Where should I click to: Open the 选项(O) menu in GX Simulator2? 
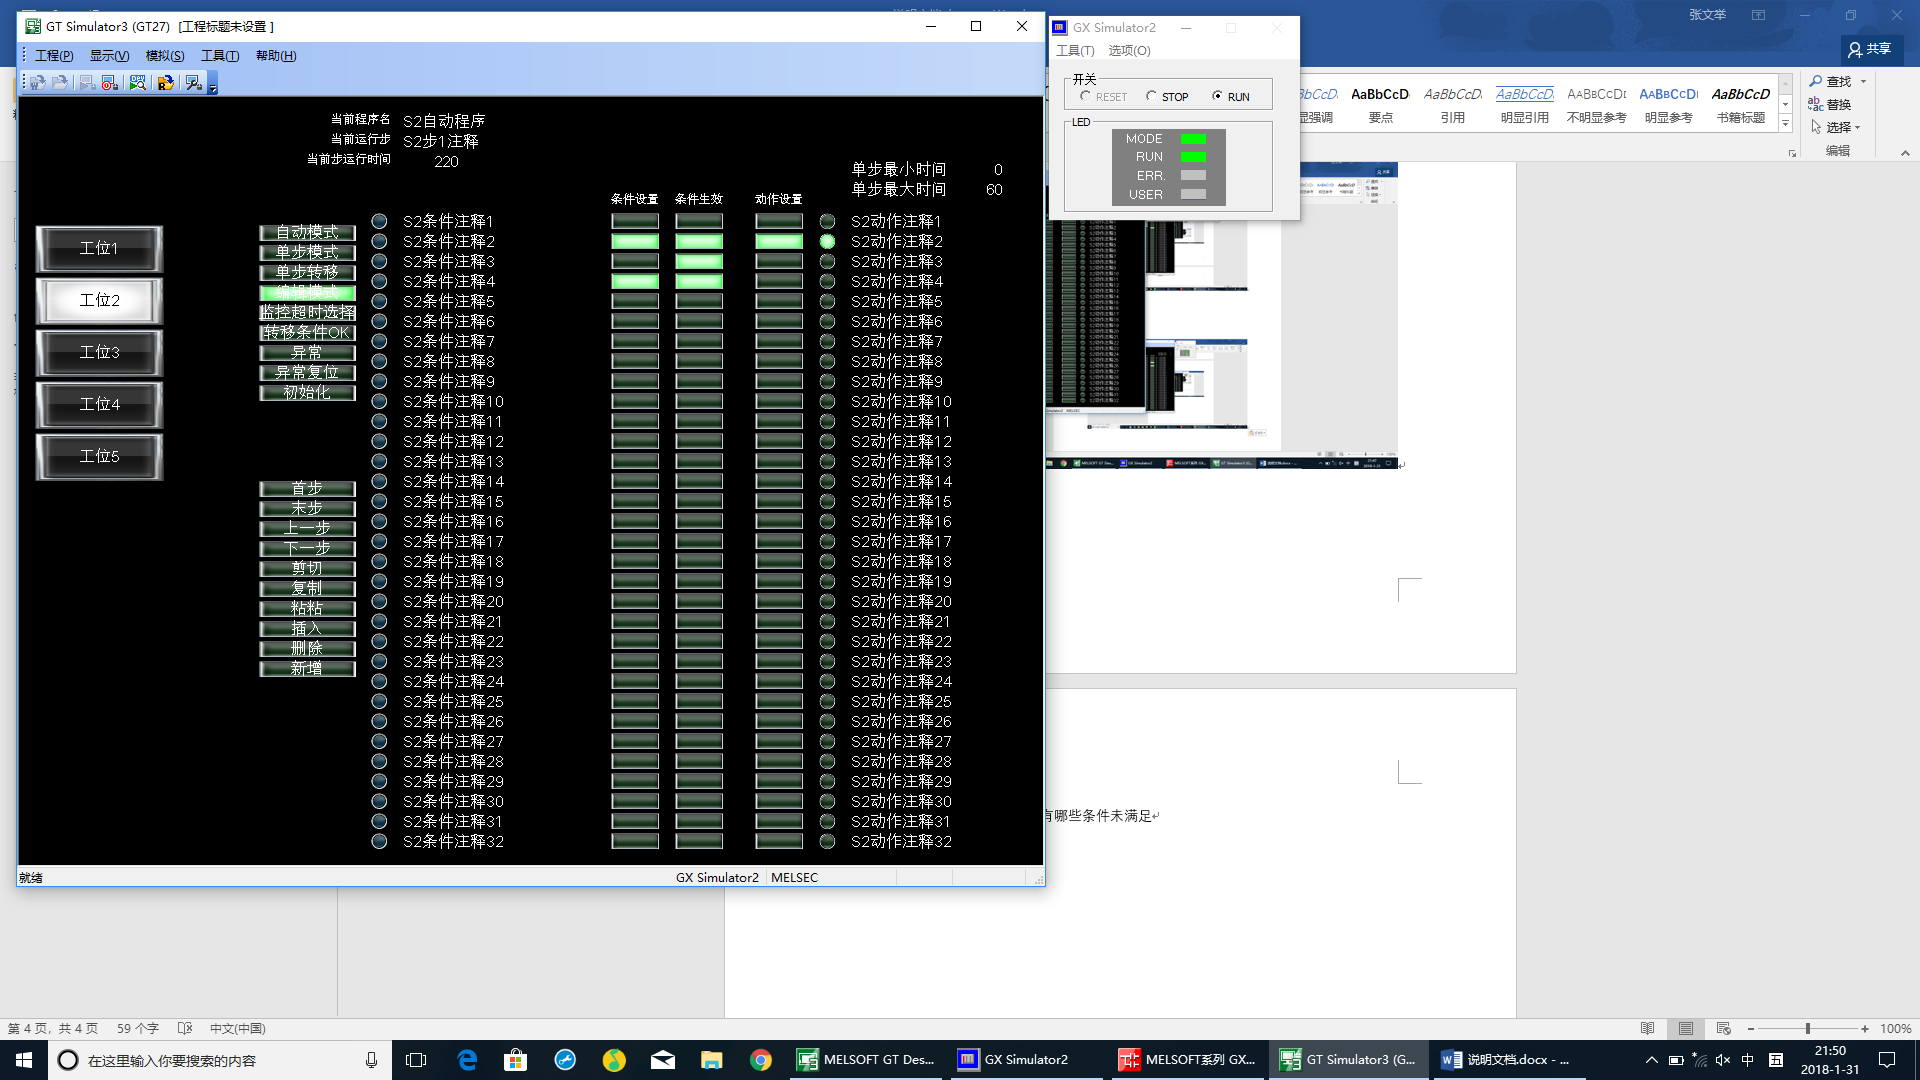[x=1129, y=50]
